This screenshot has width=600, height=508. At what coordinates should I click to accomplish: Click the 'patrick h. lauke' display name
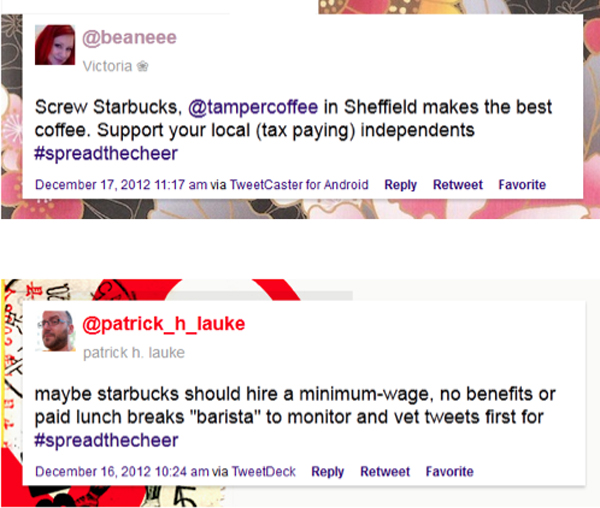click(134, 352)
